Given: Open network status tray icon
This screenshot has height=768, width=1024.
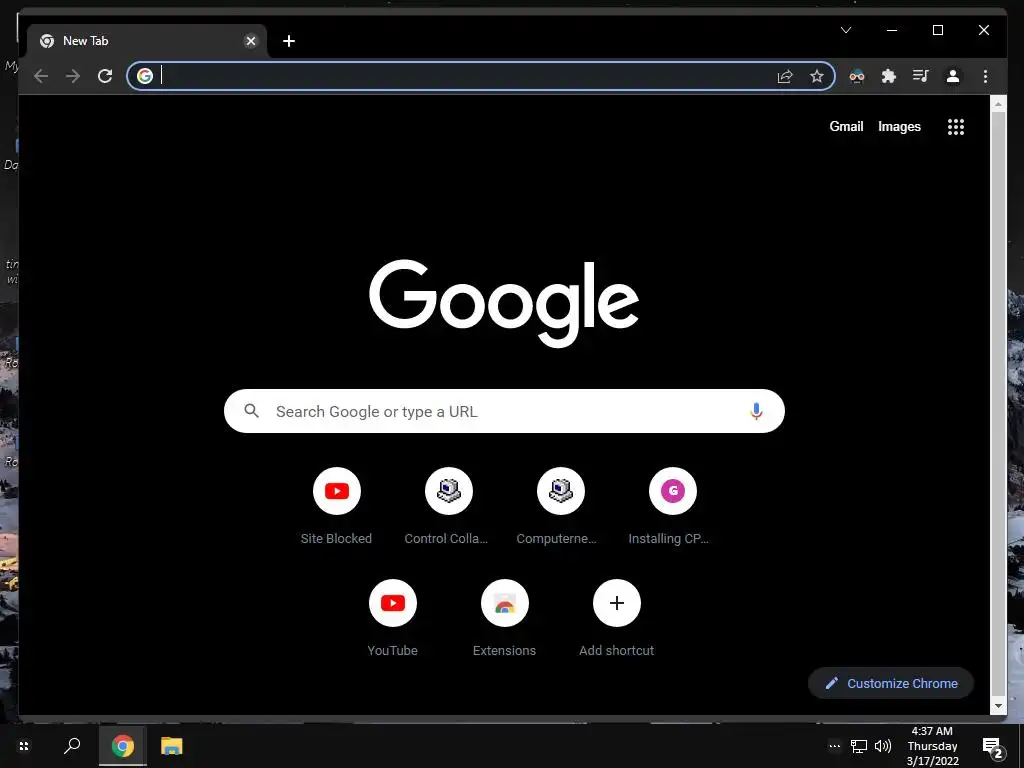Looking at the screenshot, I should point(859,746).
